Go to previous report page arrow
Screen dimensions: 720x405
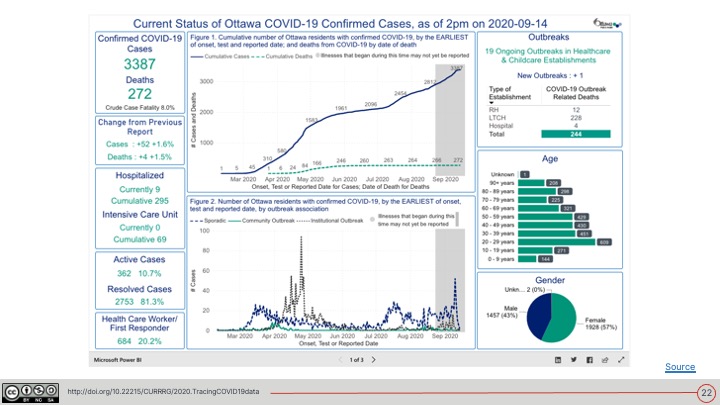(x=340, y=360)
